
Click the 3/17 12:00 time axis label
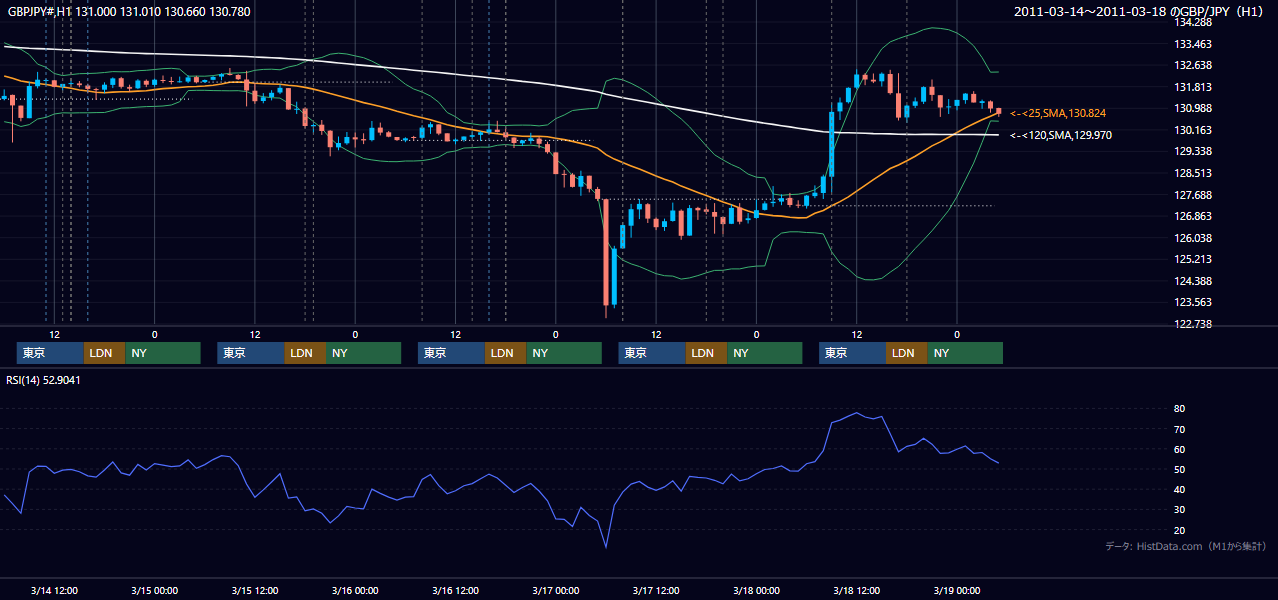pos(656,590)
